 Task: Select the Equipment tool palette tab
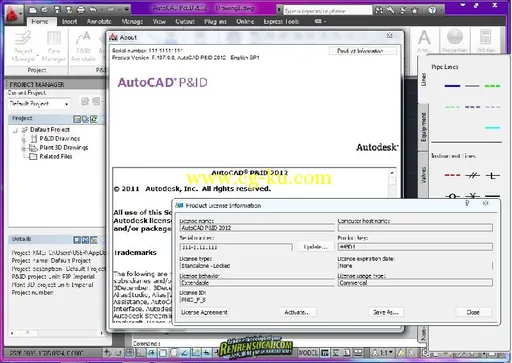tap(423, 127)
